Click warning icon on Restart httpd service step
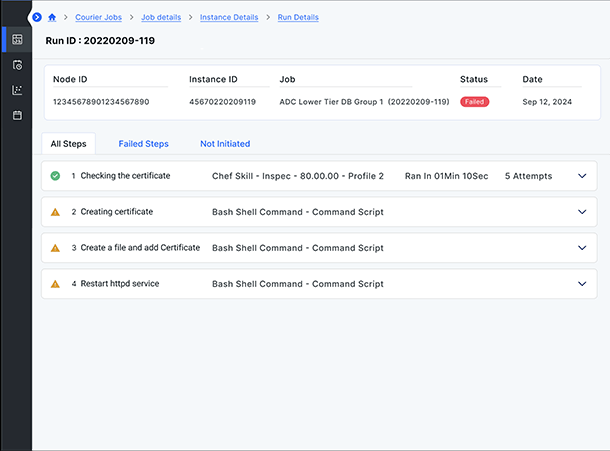This screenshot has width=610, height=451. (56, 284)
